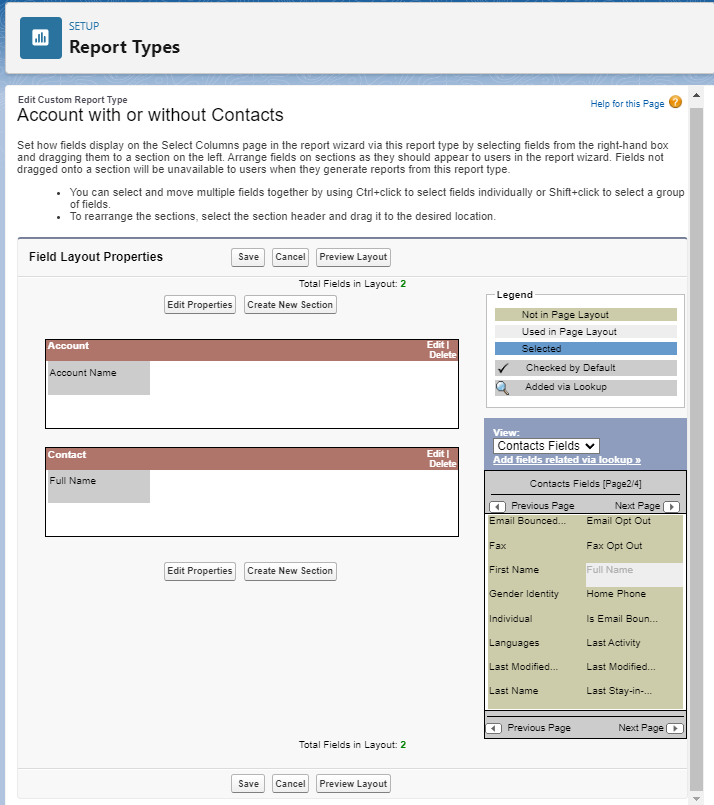This screenshot has width=714, height=805.
Task: Select the Full Name field in Contact section
Action: click(99, 486)
